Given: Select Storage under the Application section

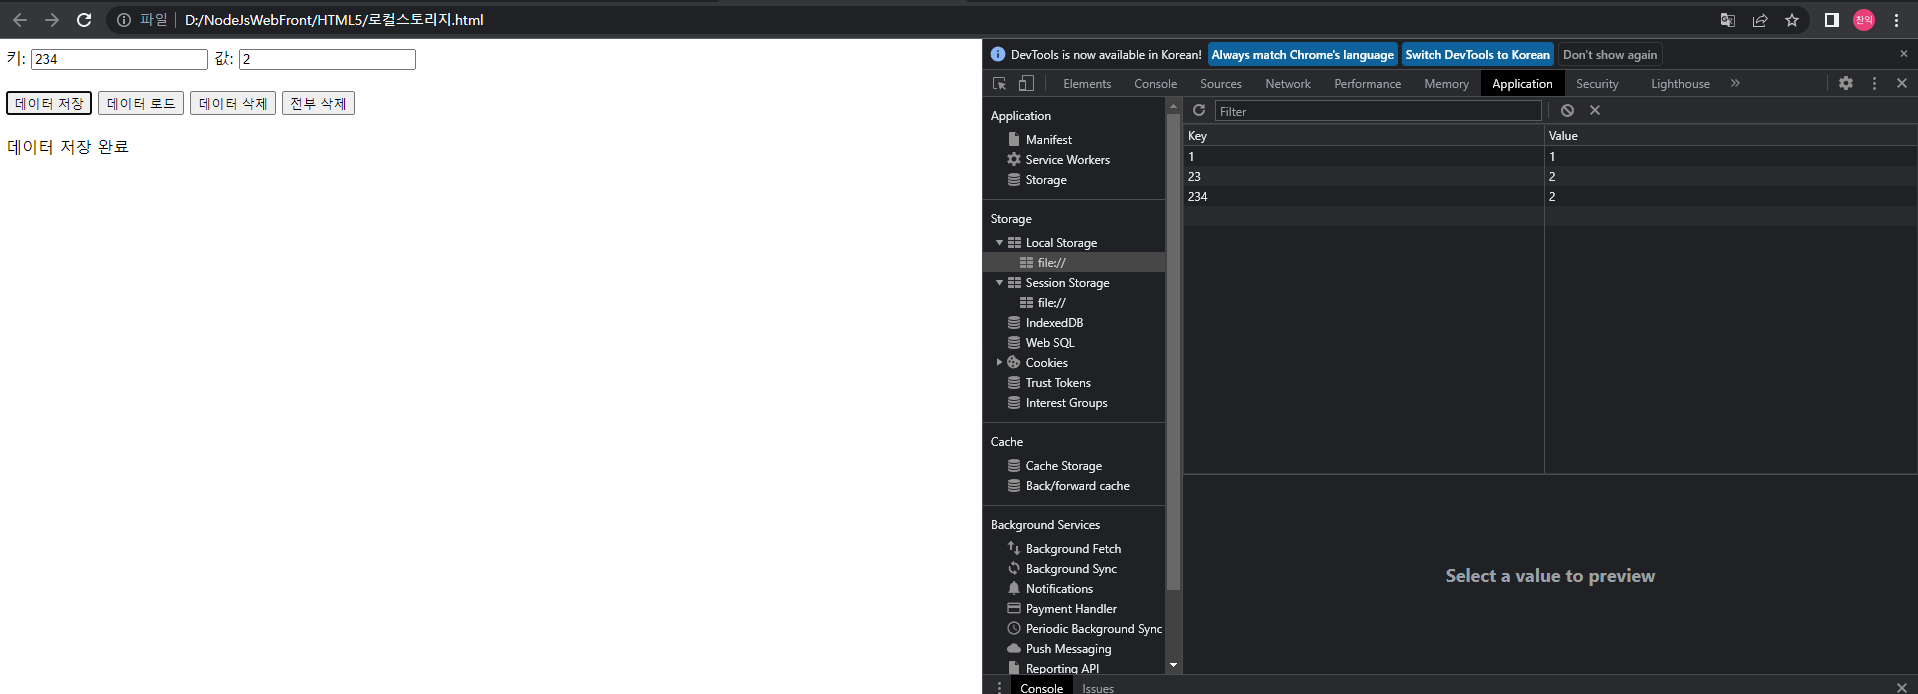Looking at the screenshot, I should 1046,180.
